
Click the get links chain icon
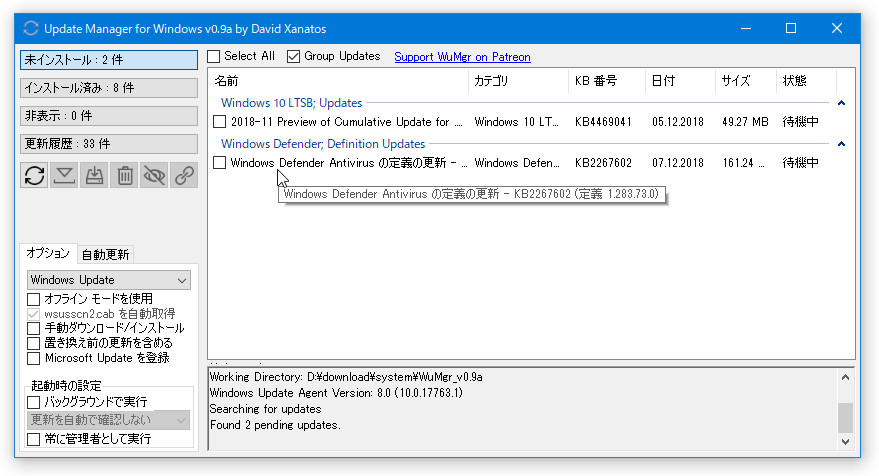click(x=184, y=175)
